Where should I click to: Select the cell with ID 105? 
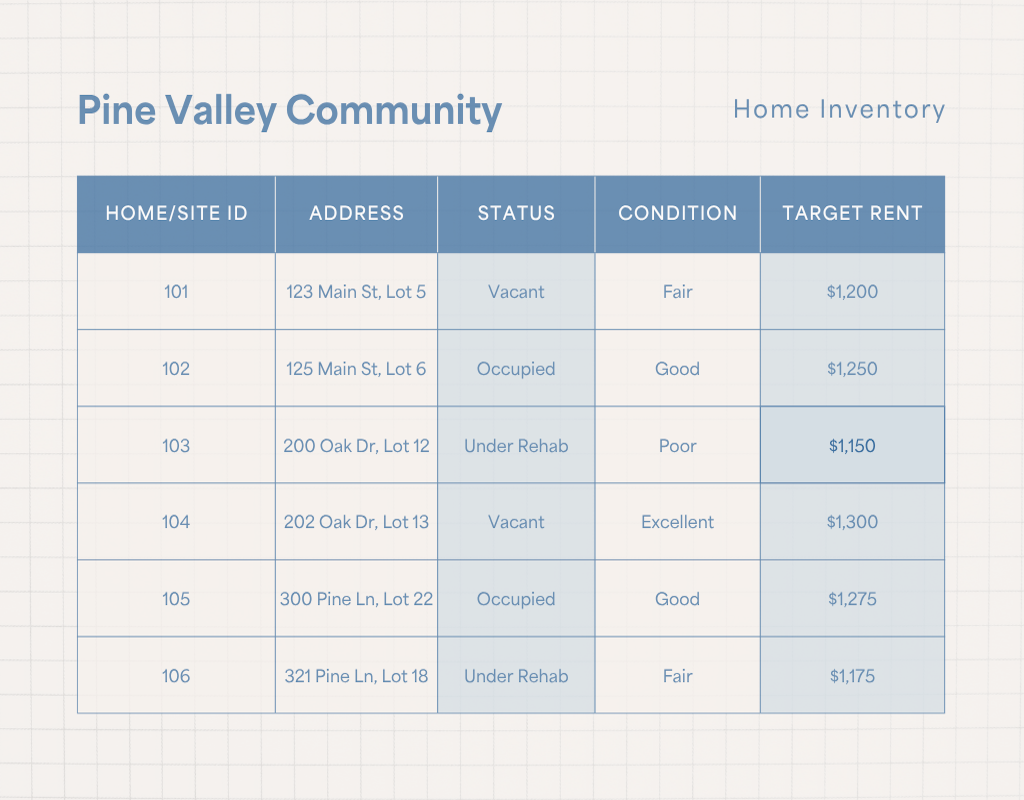[176, 599]
